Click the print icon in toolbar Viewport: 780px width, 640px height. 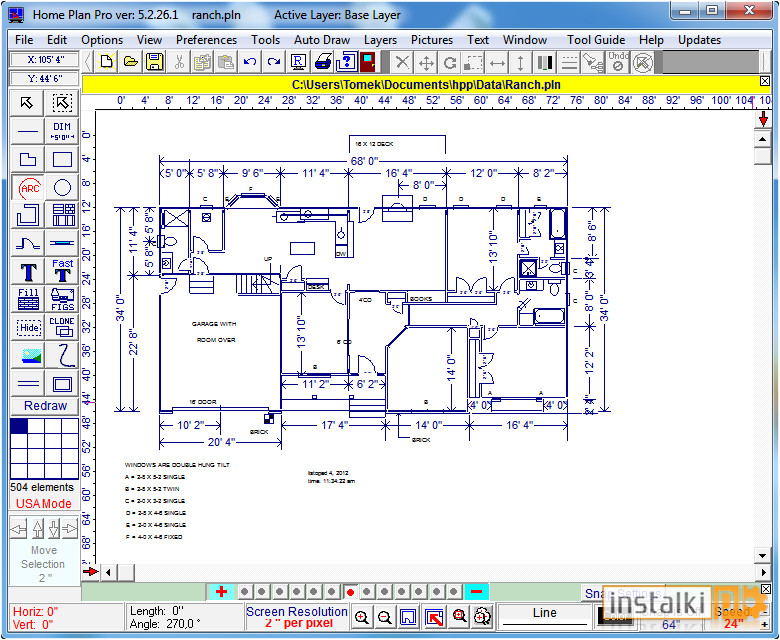click(323, 62)
